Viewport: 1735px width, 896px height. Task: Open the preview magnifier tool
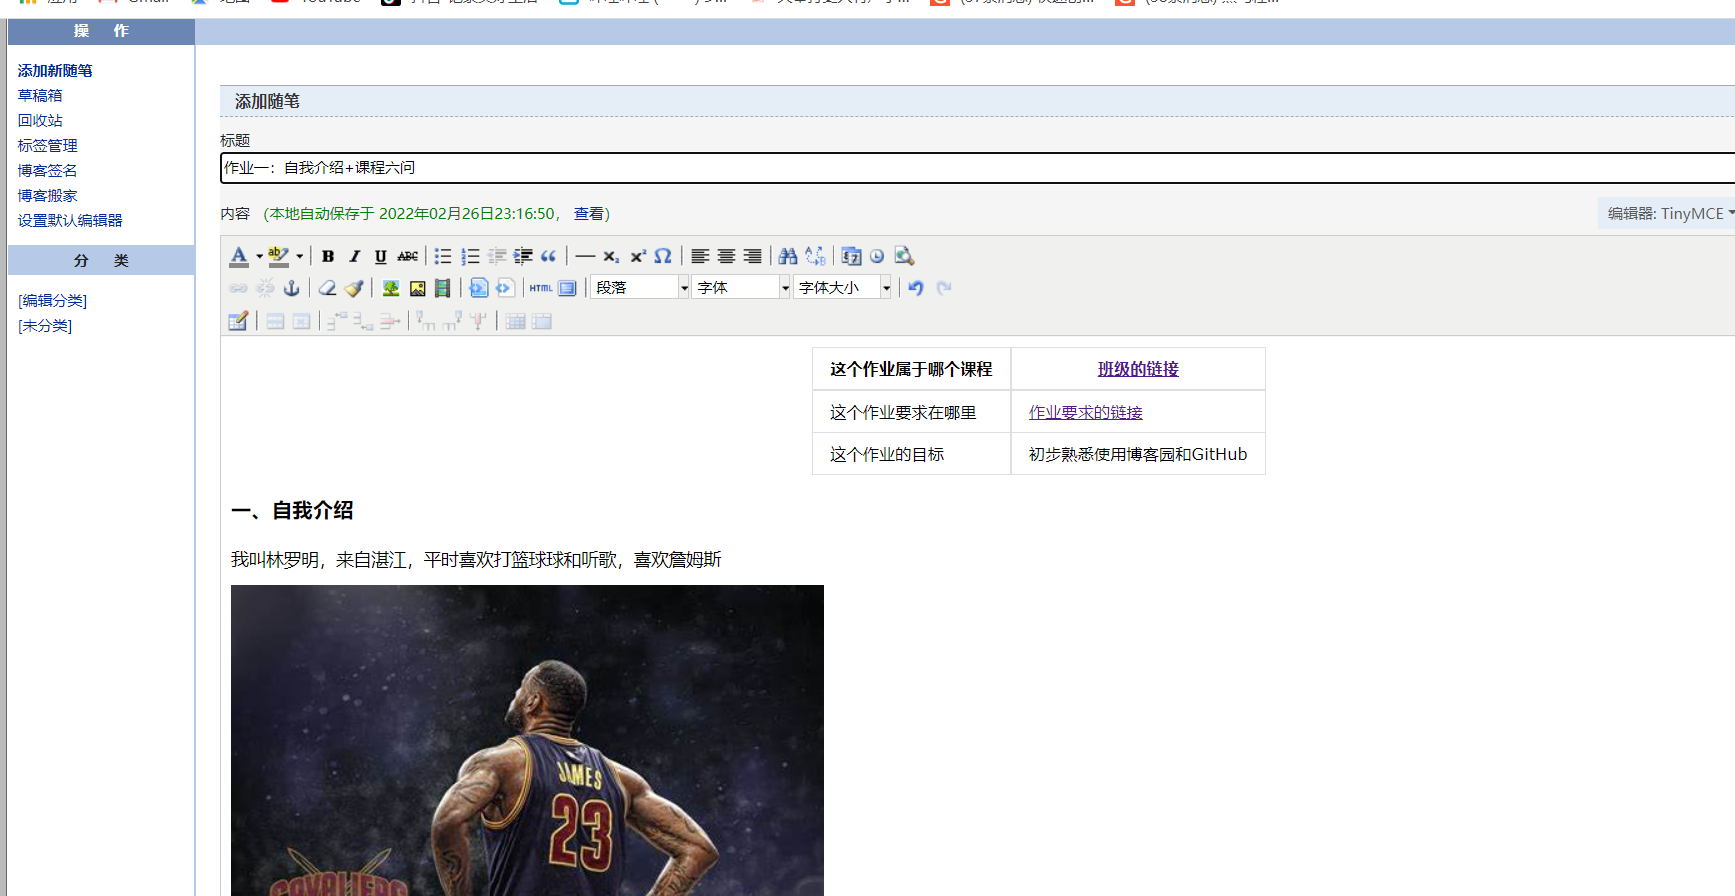[x=904, y=256]
